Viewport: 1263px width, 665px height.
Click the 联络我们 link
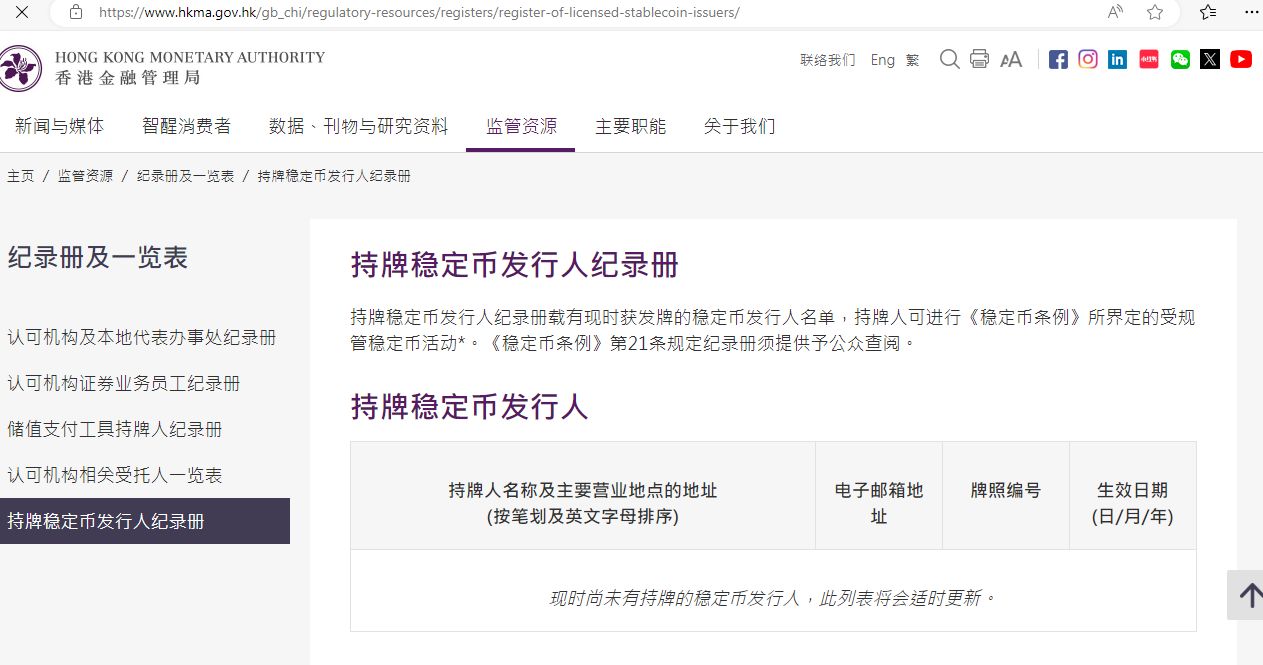point(828,60)
